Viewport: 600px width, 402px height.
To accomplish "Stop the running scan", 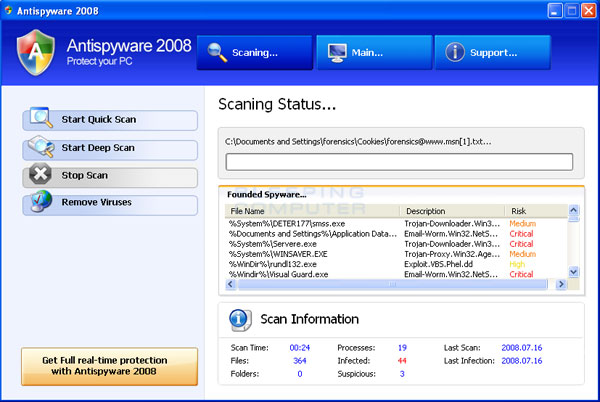I will click(110, 177).
